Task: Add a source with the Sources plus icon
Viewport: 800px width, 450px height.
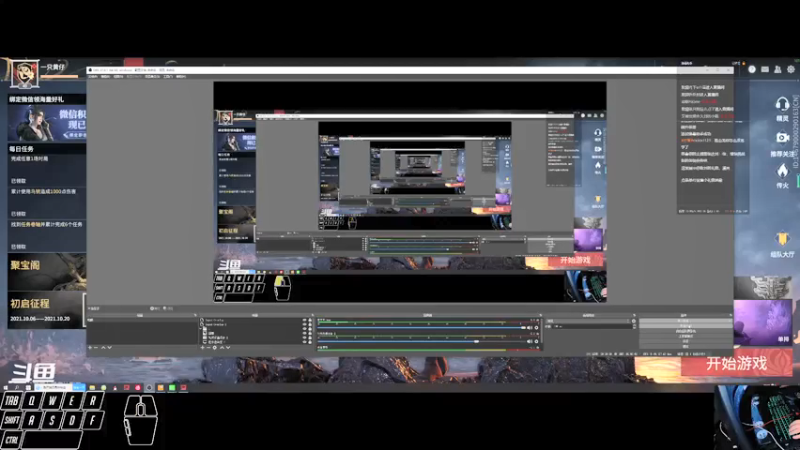Action: 203,348
